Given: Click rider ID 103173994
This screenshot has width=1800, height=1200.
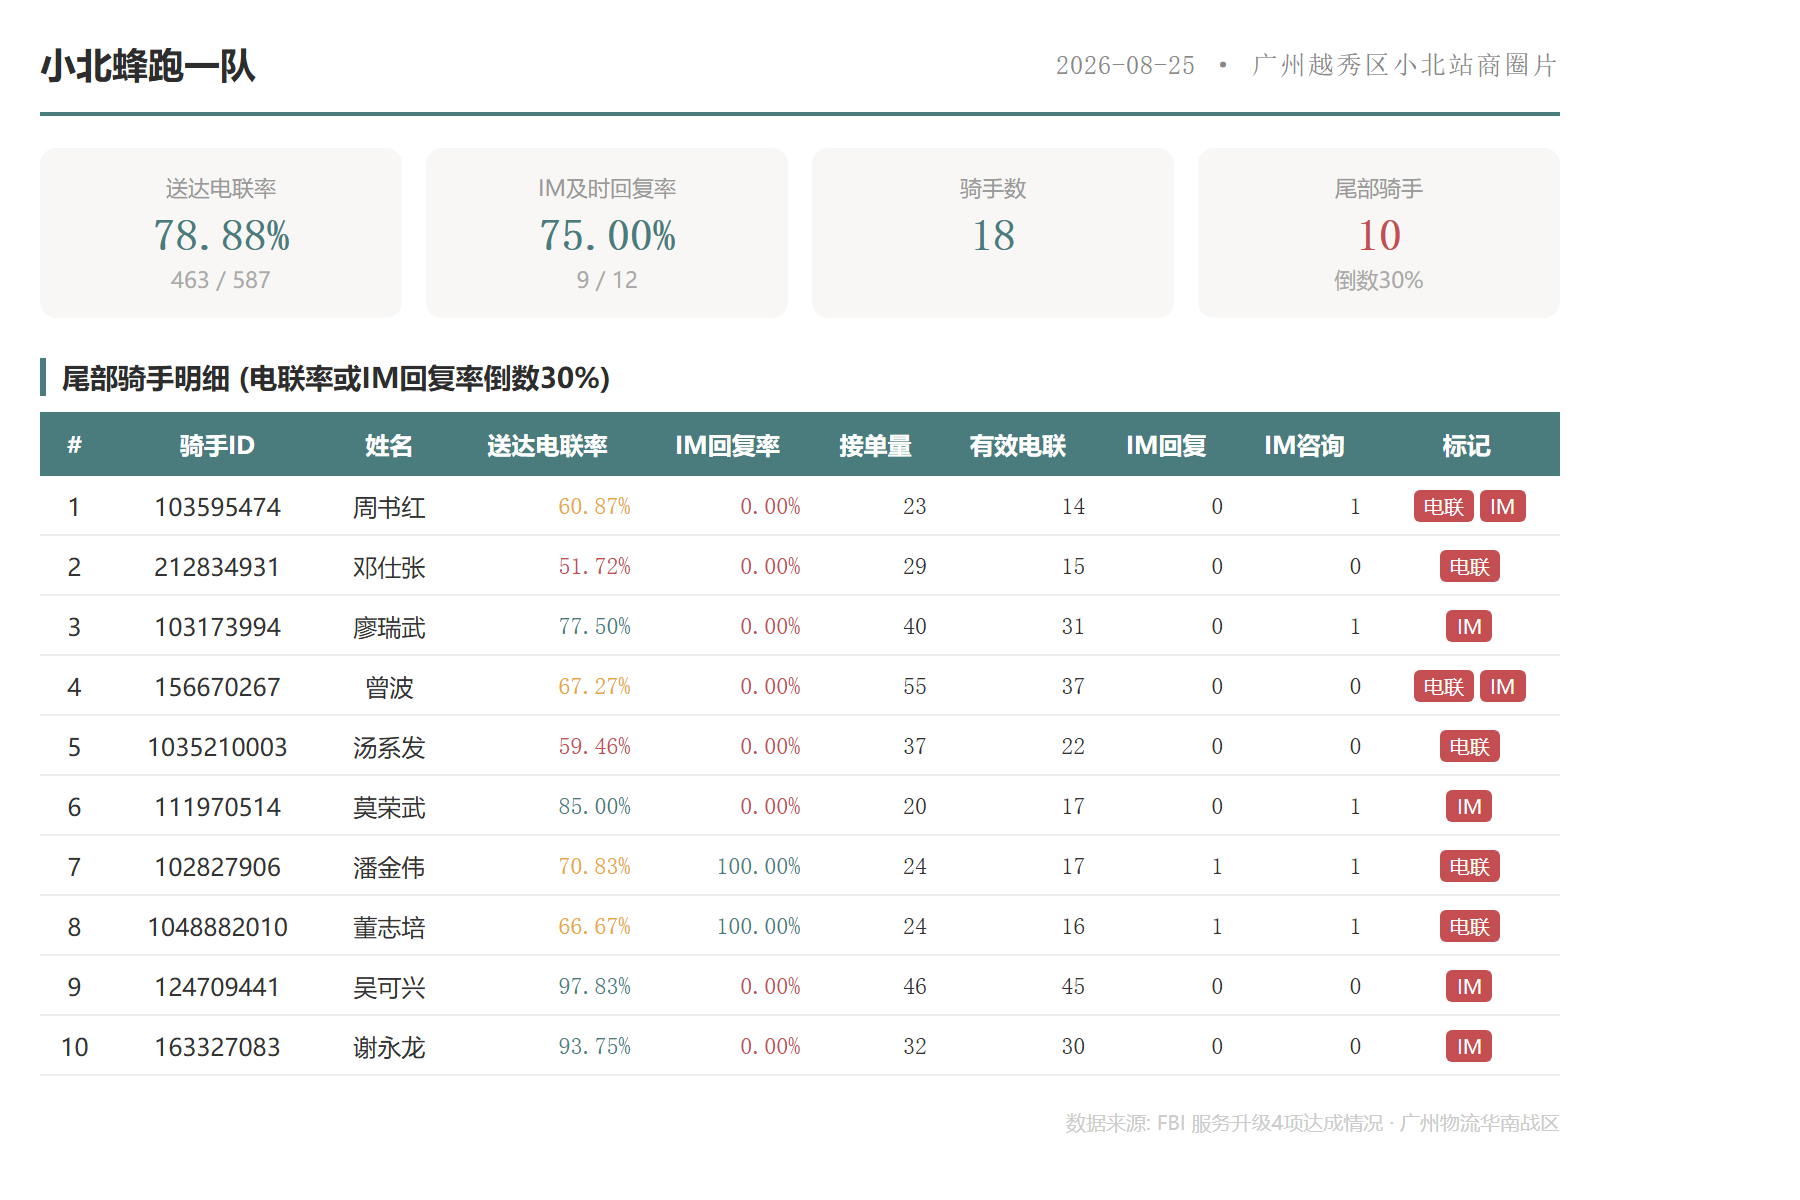Looking at the screenshot, I should [217, 627].
